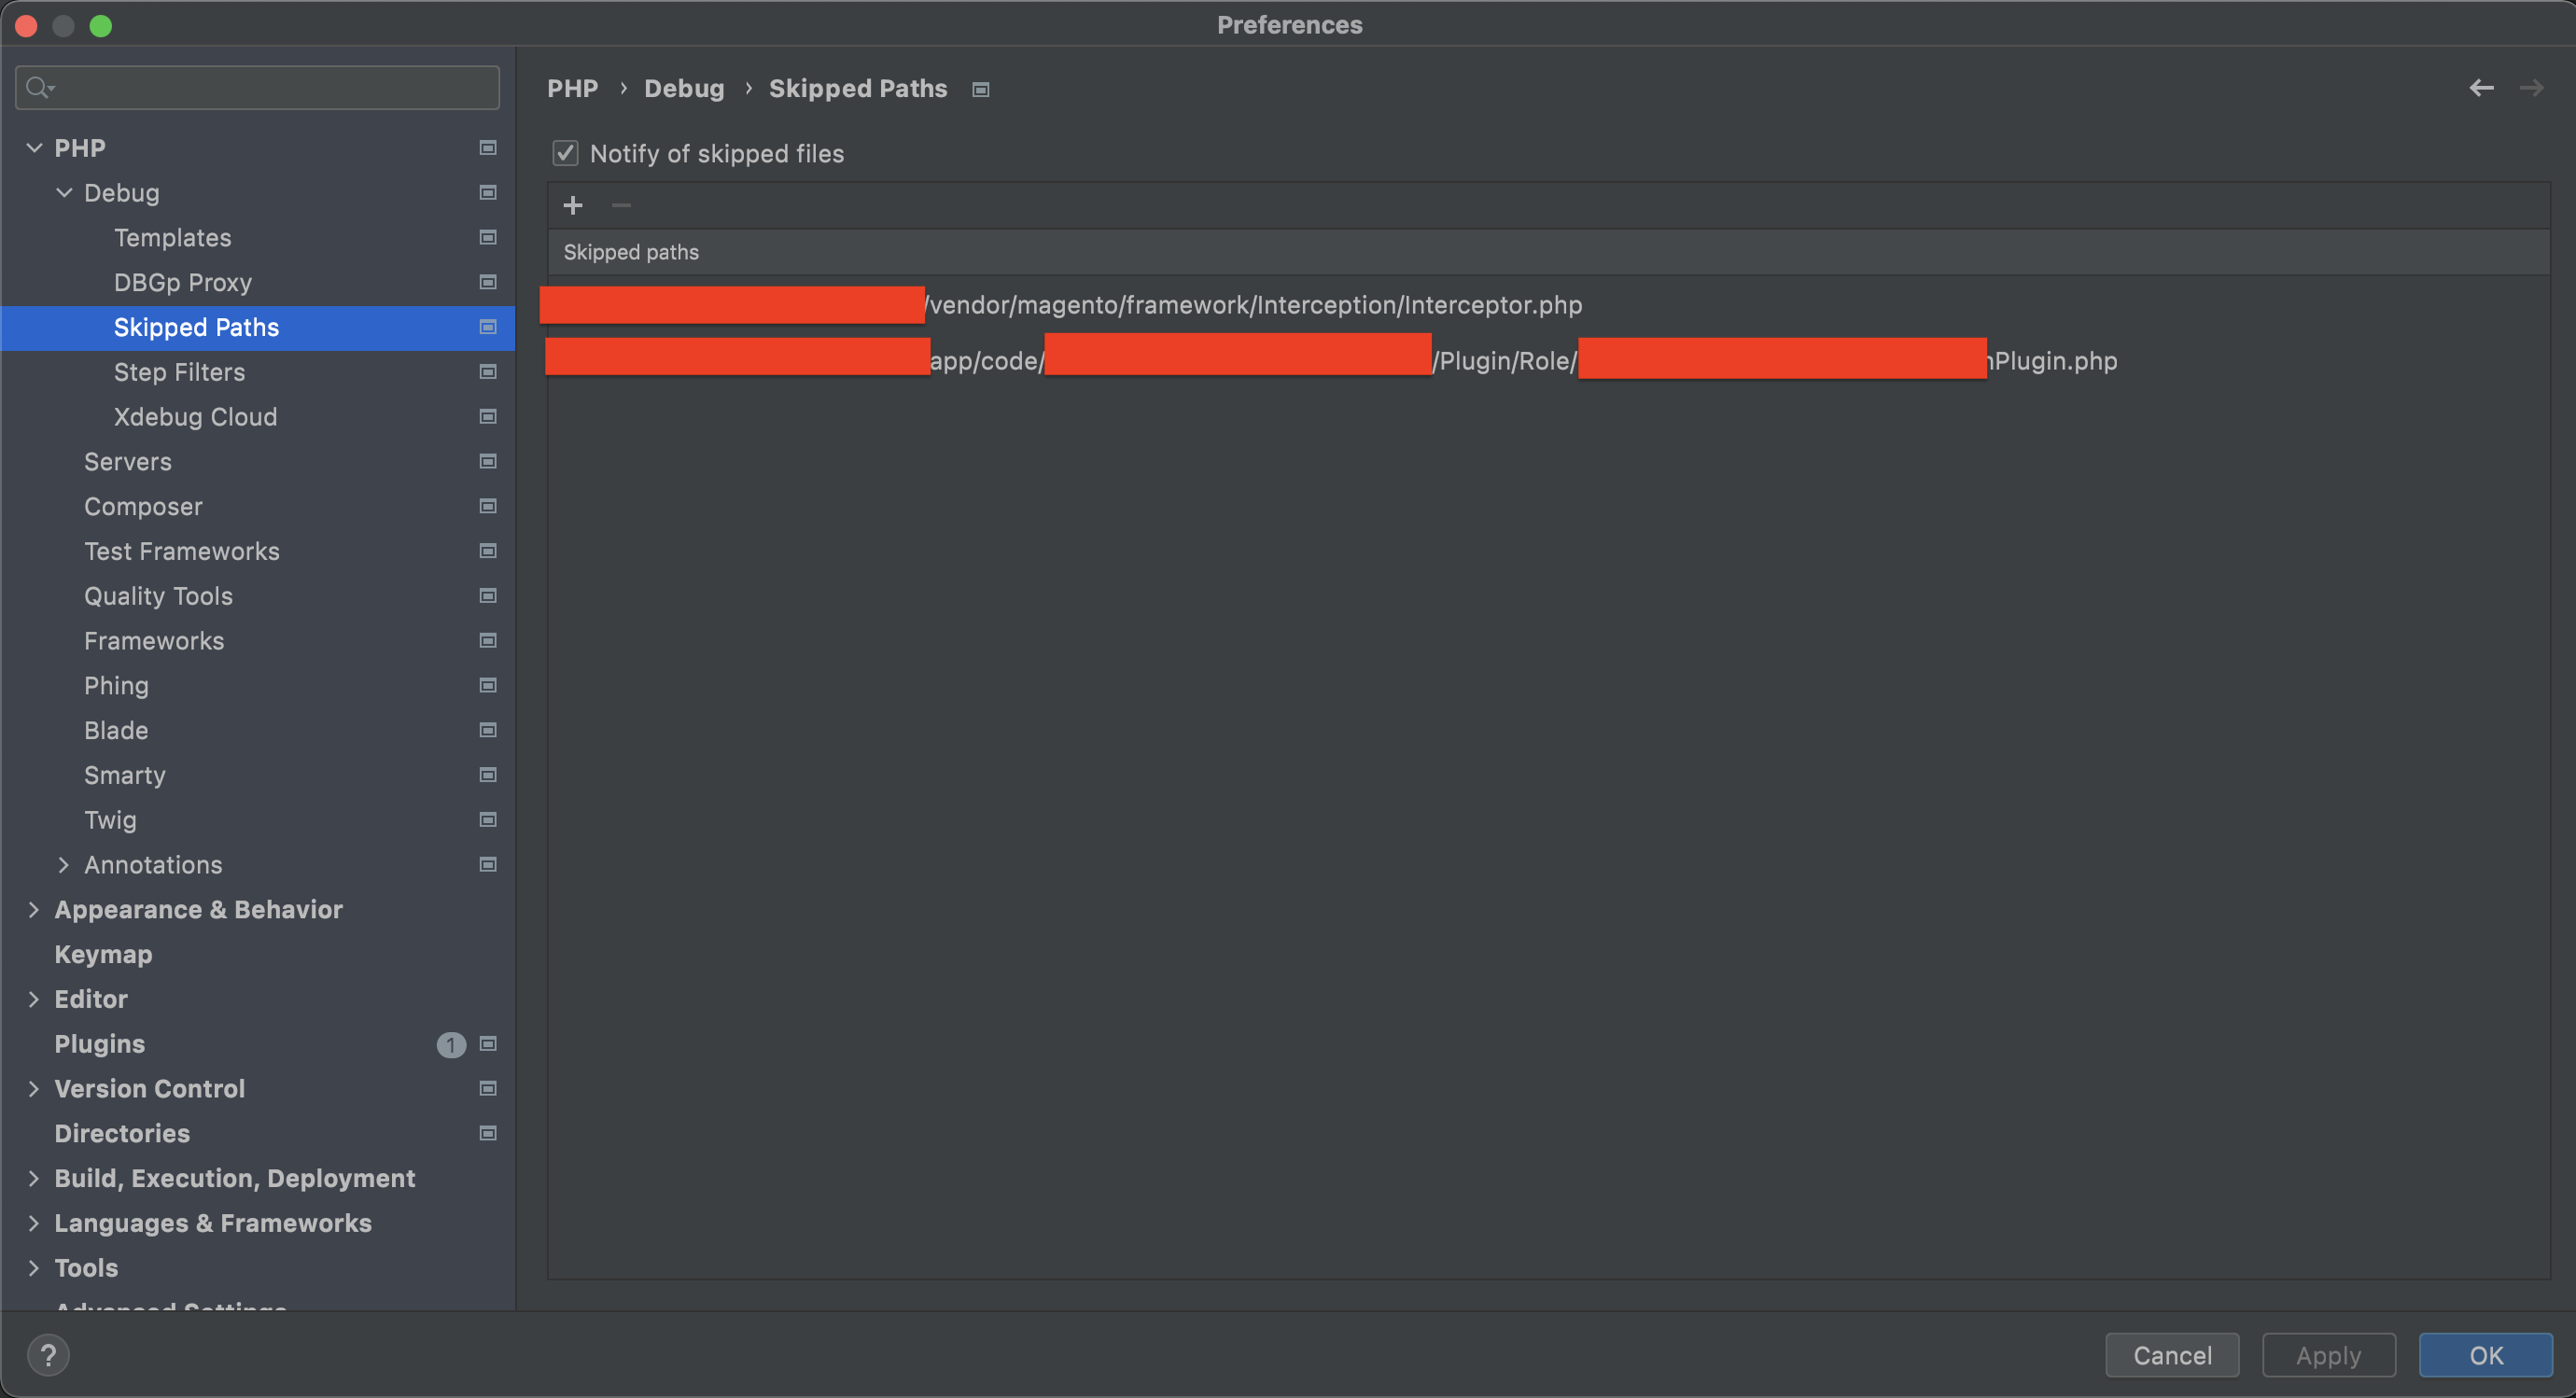Expand Appearance & Behavior section
This screenshot has height=1398, width=2576.
coord(34,910)
